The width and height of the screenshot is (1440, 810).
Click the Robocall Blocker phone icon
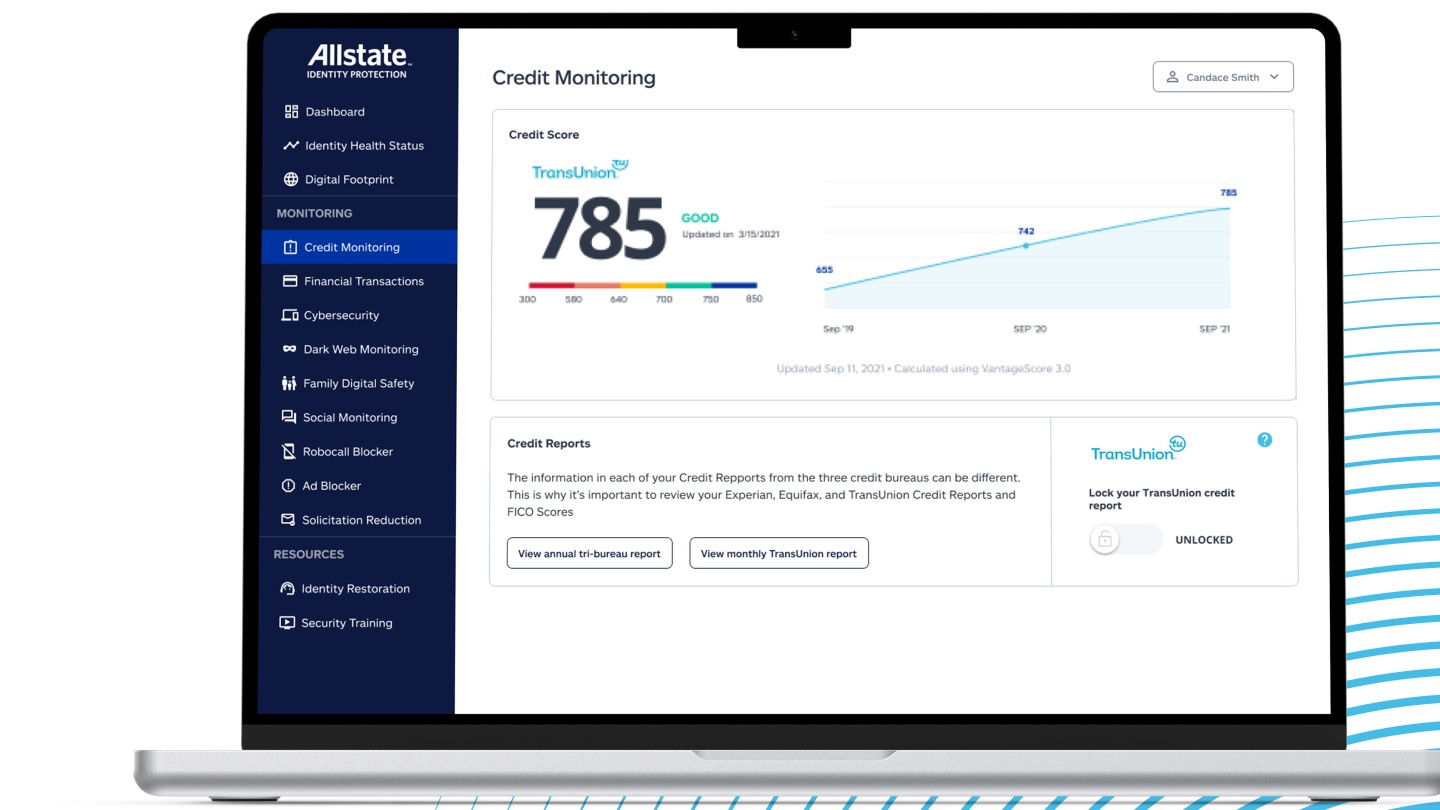(289, 452)
